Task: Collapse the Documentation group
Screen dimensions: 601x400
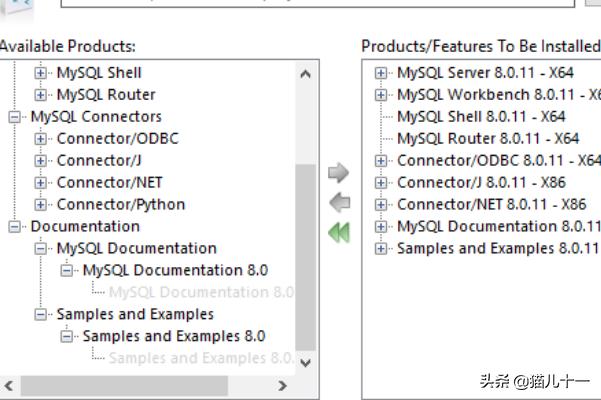Action: (x=15, y=227)
